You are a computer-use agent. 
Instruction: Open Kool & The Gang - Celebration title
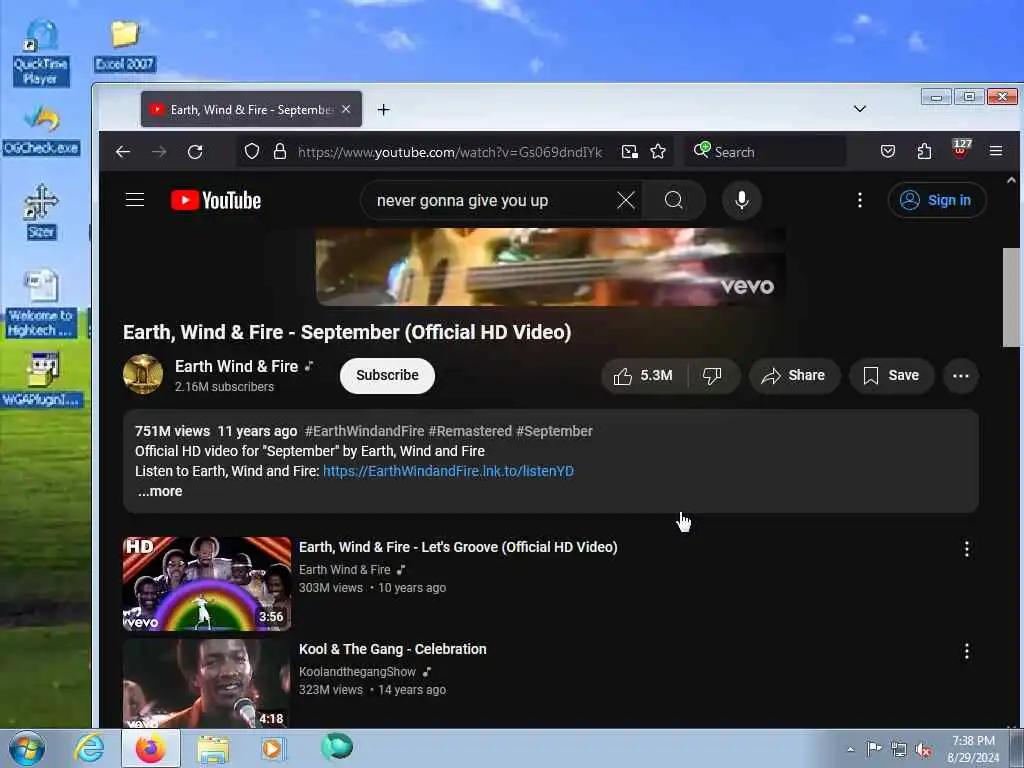[392, 649]
